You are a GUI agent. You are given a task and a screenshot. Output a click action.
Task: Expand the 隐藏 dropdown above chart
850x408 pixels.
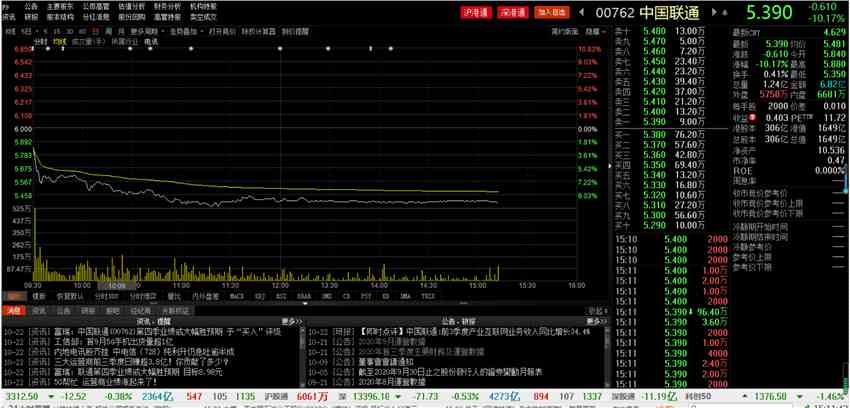point(595,31)
